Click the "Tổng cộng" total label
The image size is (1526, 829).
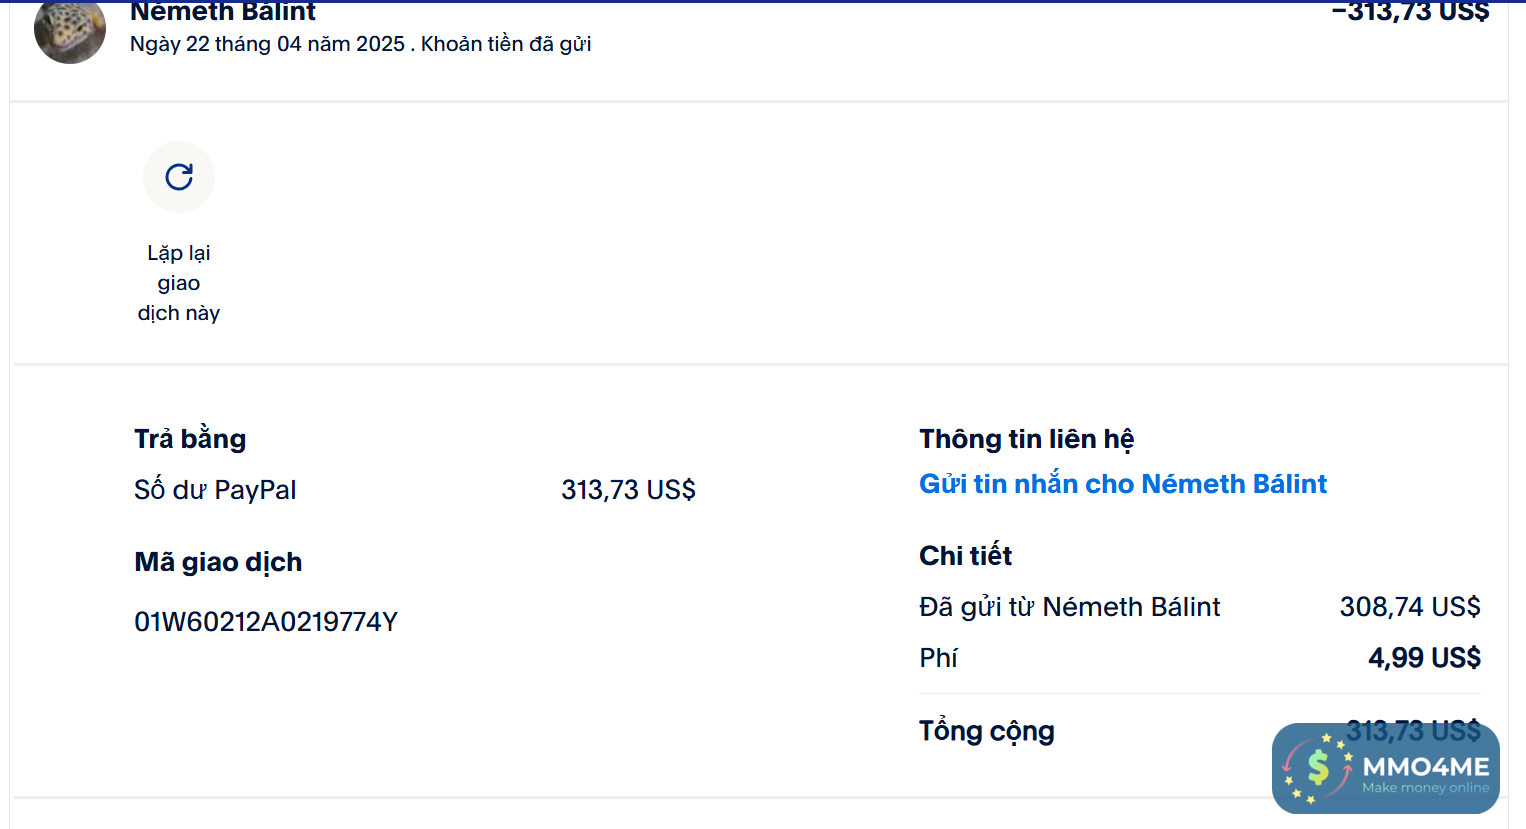(x=986, y=731)
